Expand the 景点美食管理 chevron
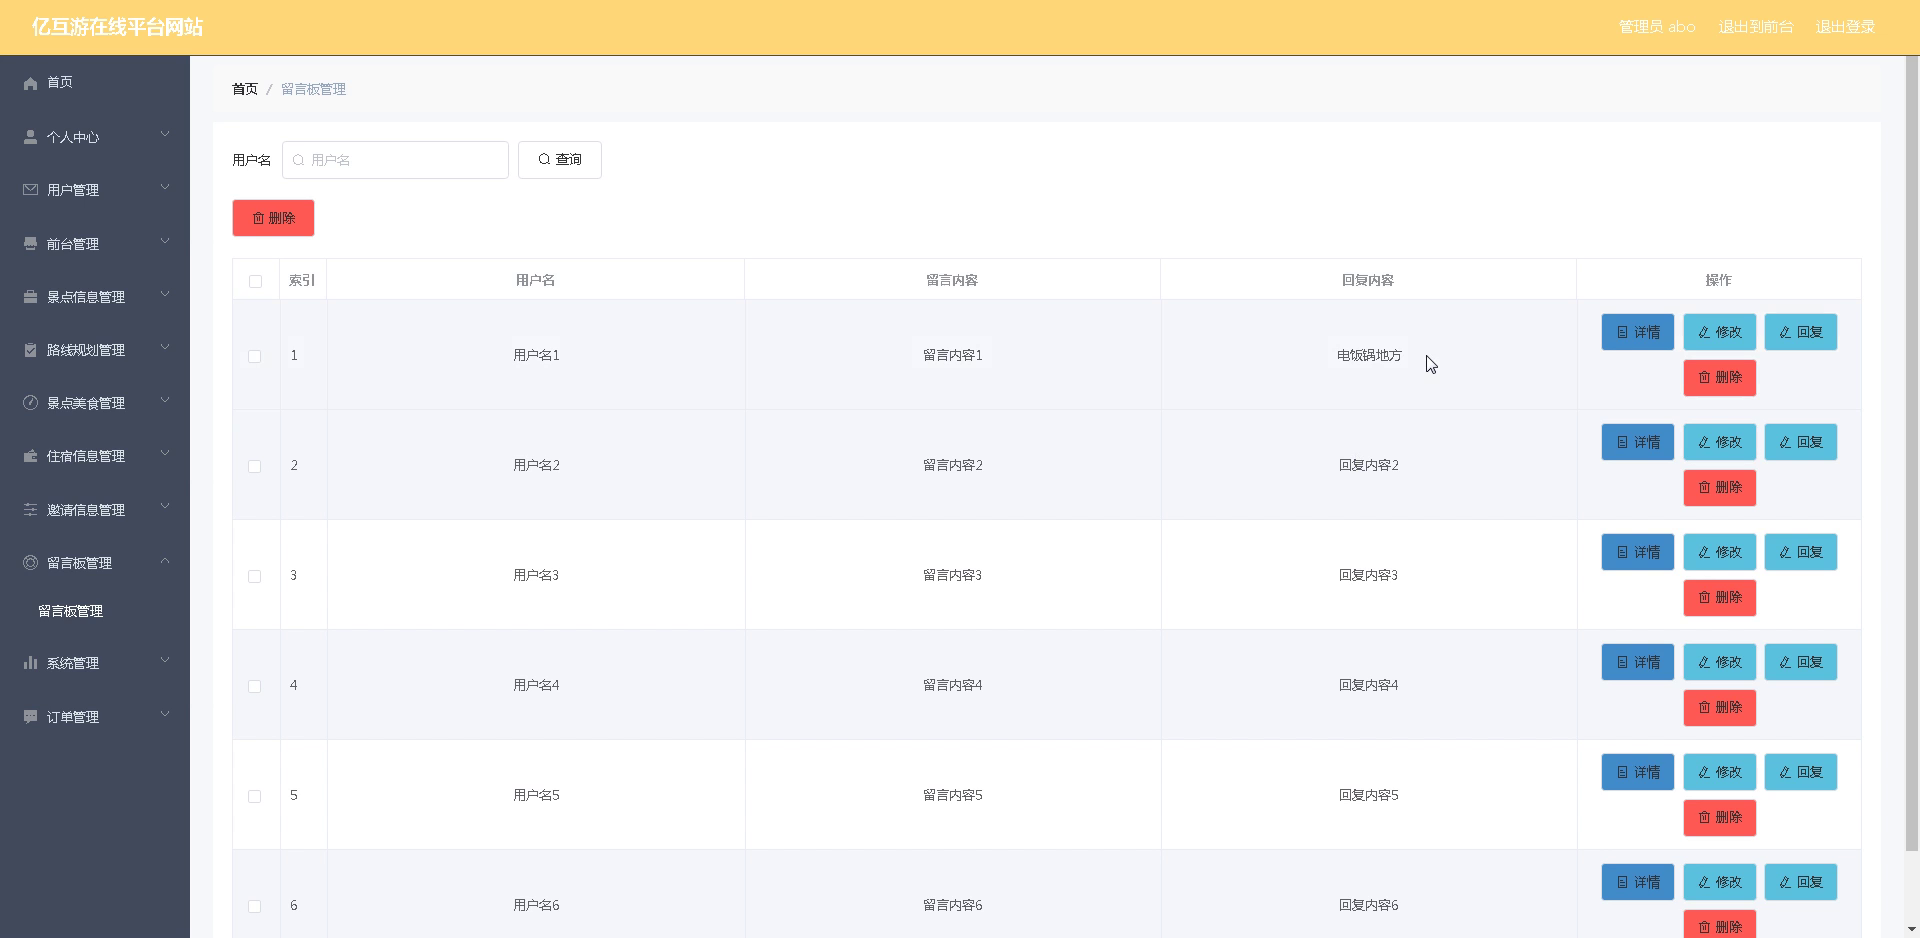Viewport: 1920px width, 938px height. (x=165, y=401)
